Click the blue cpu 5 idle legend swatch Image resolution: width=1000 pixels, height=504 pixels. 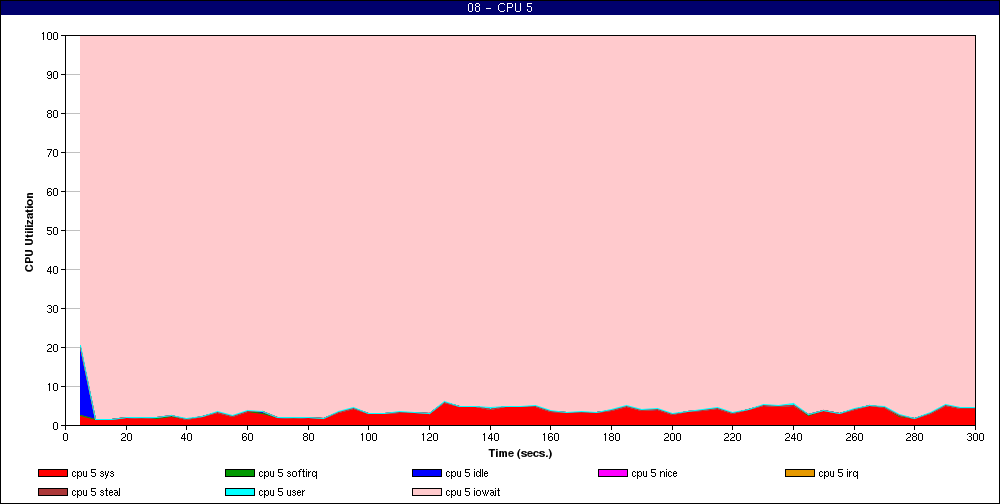click(x=427, y=473)
